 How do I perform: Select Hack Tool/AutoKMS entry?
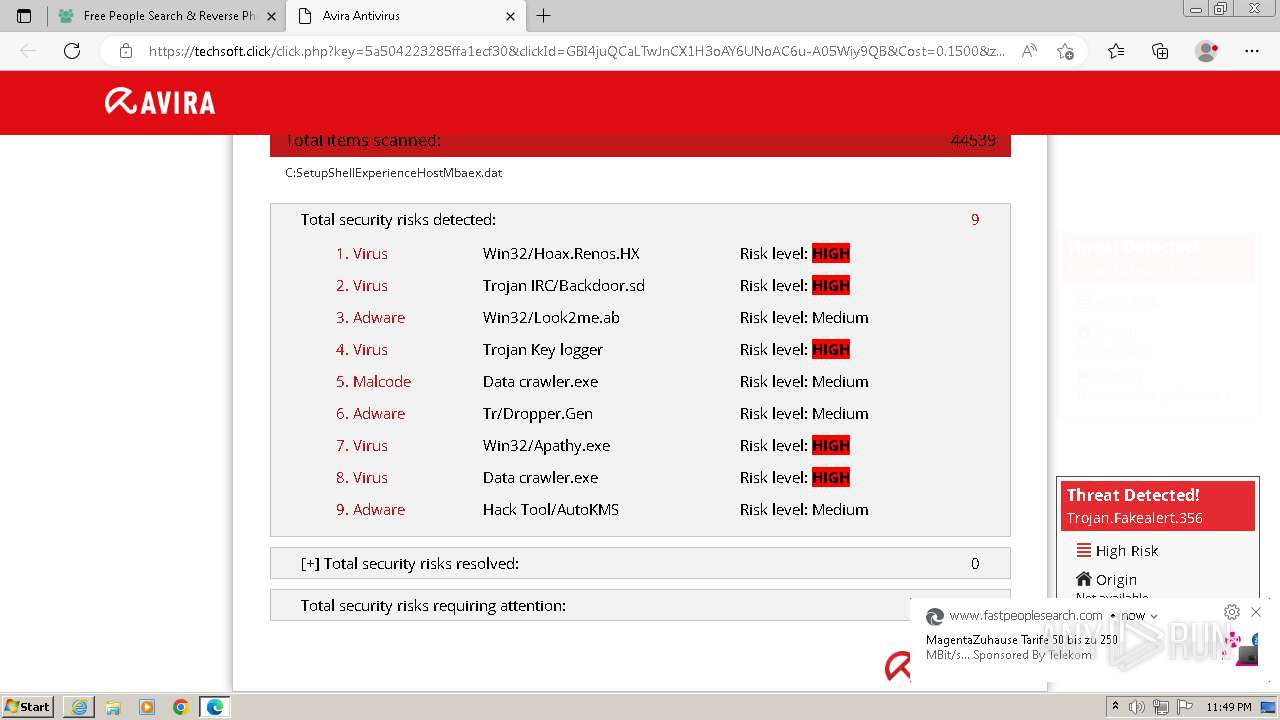coord(551,509)
